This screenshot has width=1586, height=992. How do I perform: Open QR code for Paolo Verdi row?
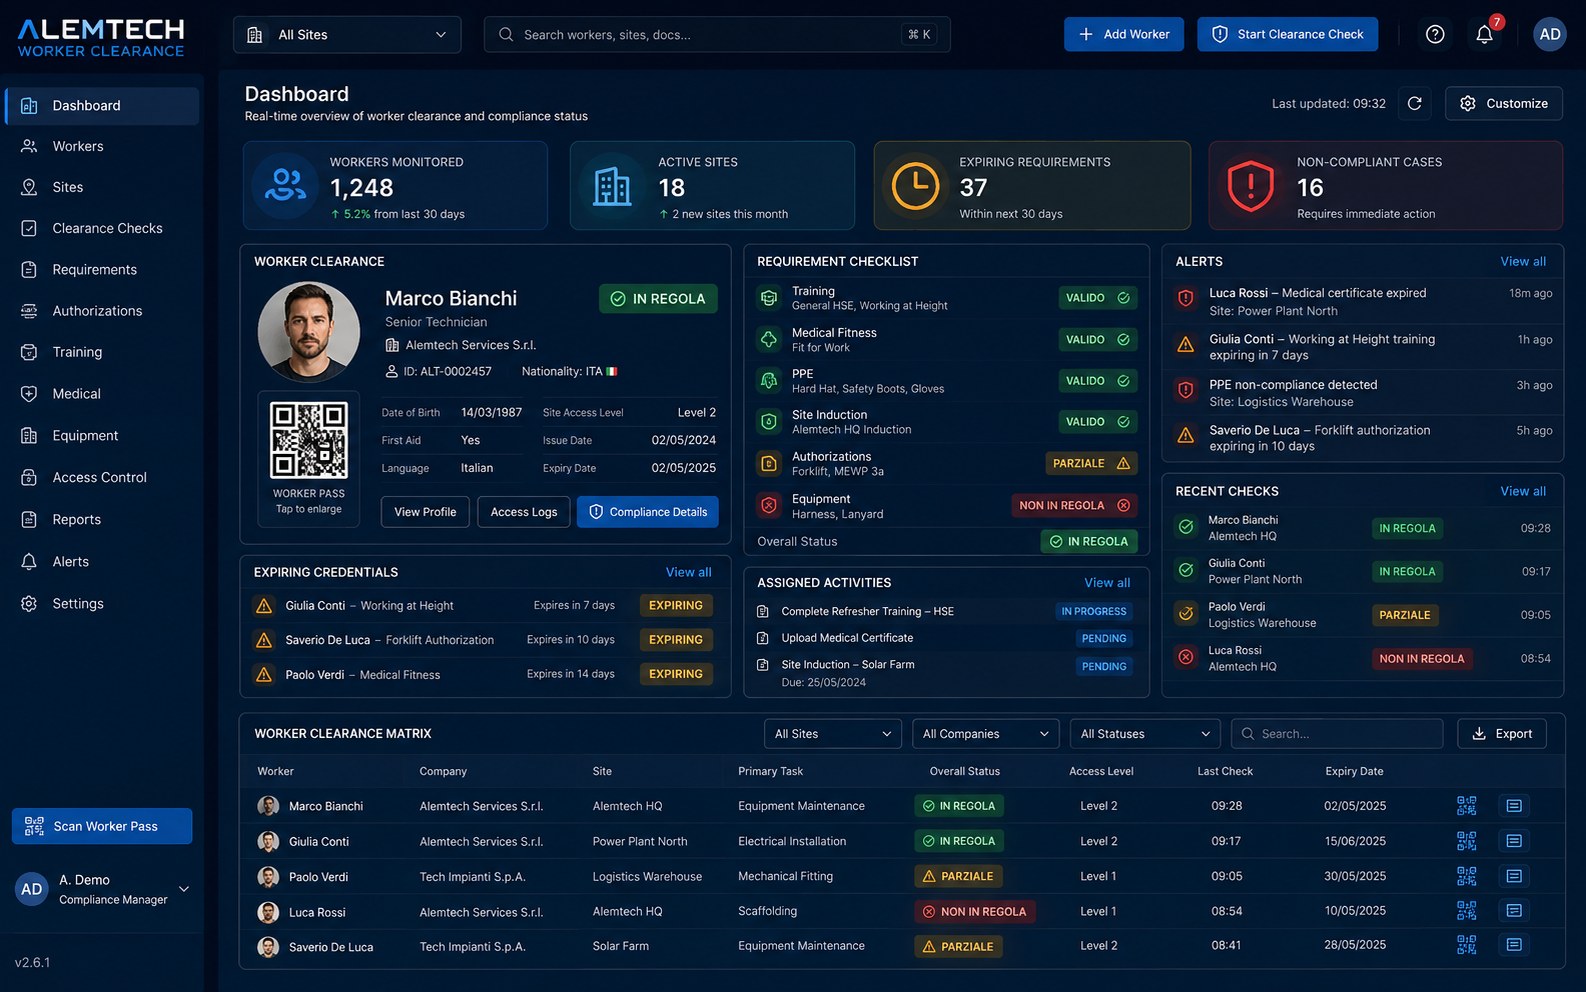point(1466,876)
